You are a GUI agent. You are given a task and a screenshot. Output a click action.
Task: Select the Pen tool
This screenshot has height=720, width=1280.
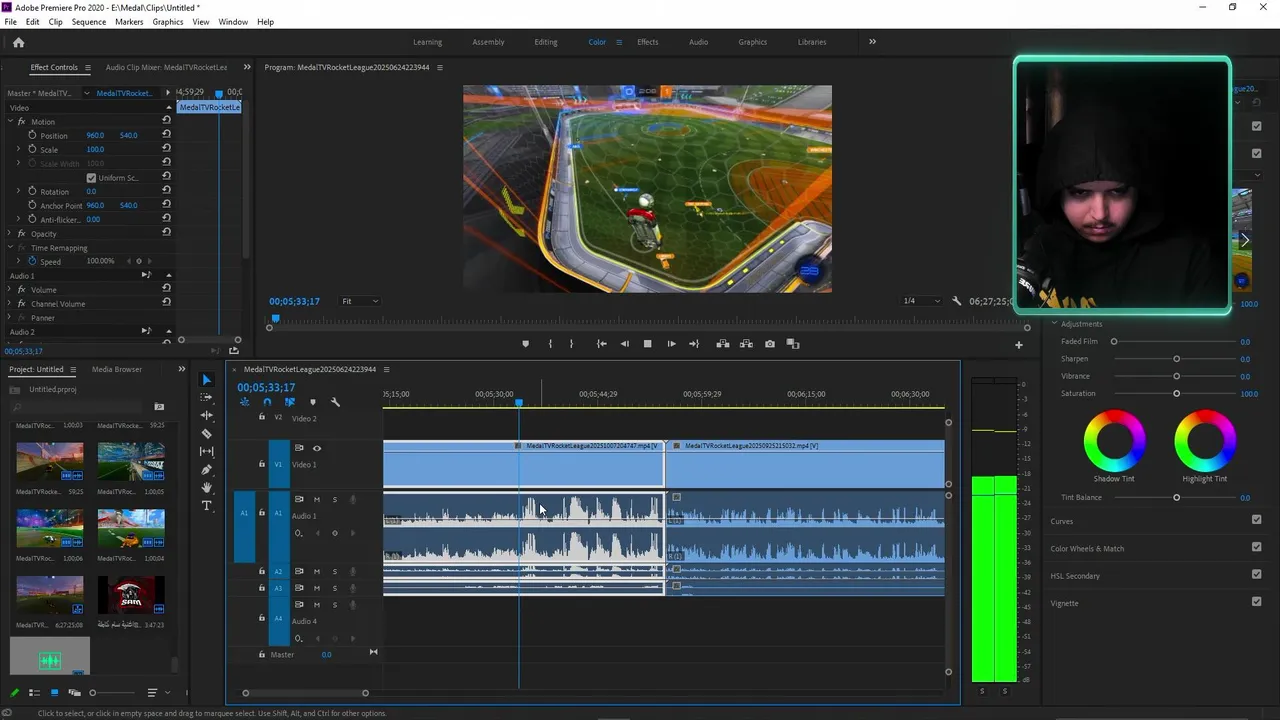tap(207, 469)
